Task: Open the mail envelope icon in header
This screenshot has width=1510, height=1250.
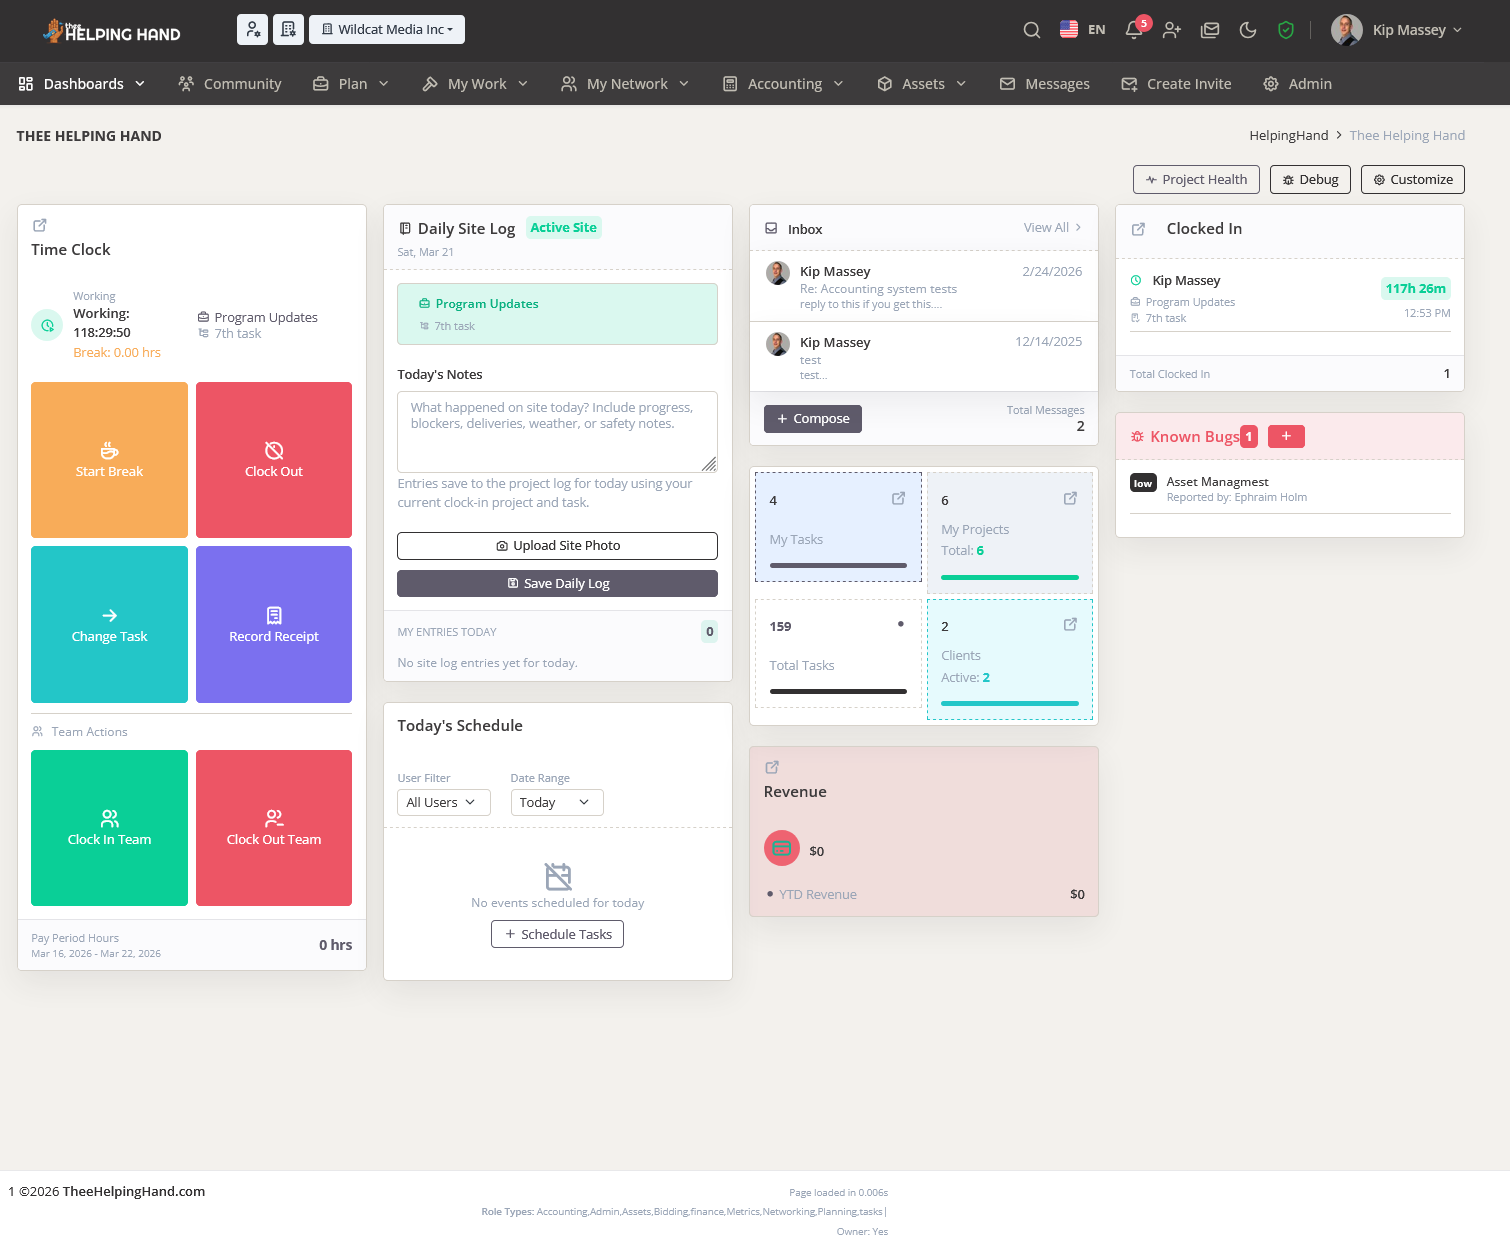Action: (x=1210, y=30)
